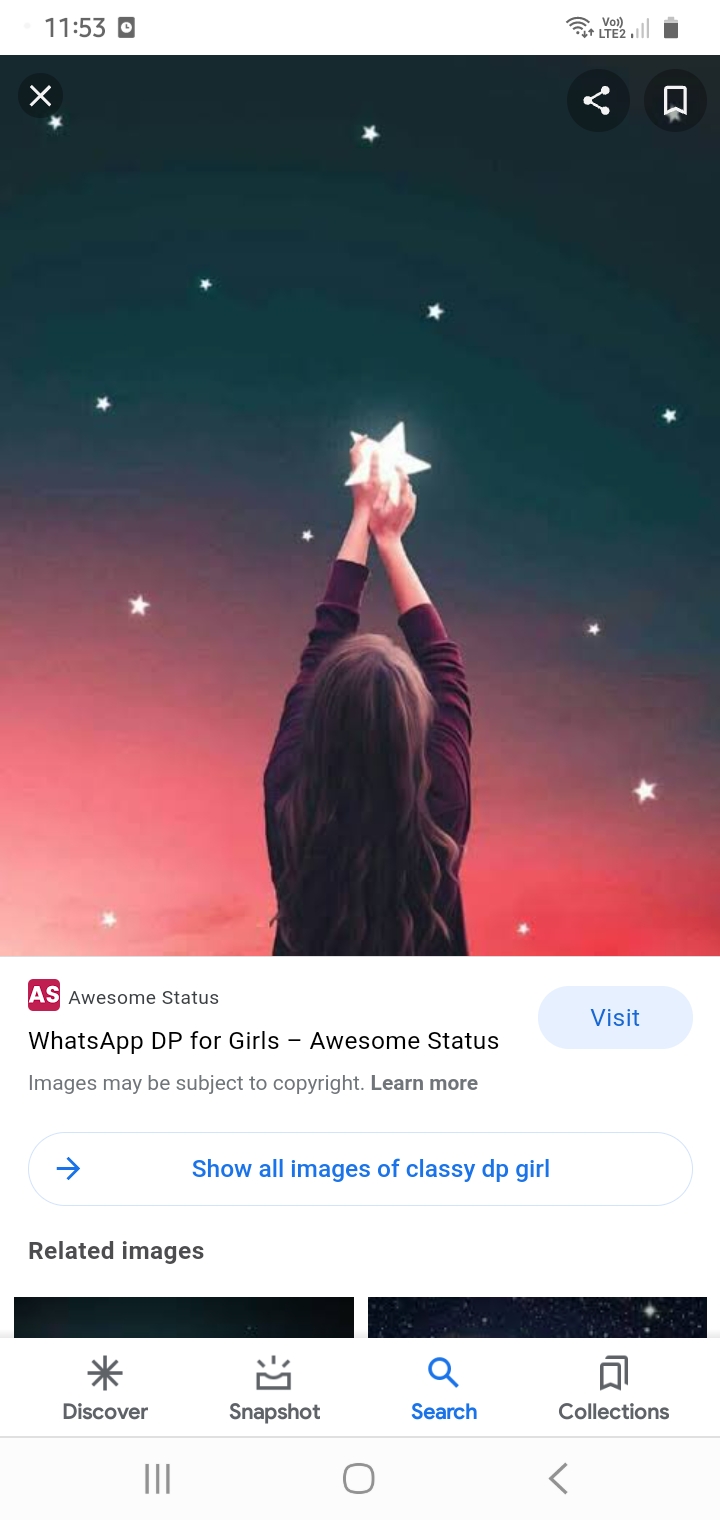
Task: Tap the Awesome Status source name
Action: pyautogui.click(x=143, y=997)
